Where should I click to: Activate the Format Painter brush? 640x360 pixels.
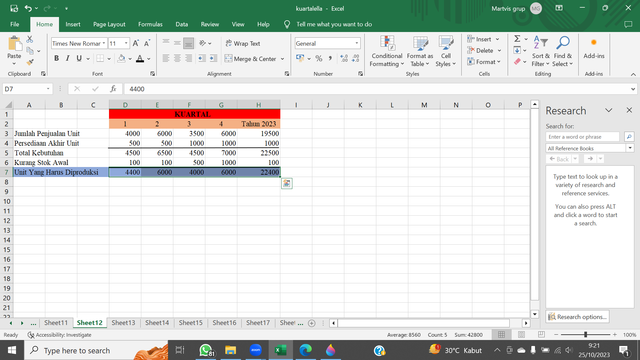point(30,62)
